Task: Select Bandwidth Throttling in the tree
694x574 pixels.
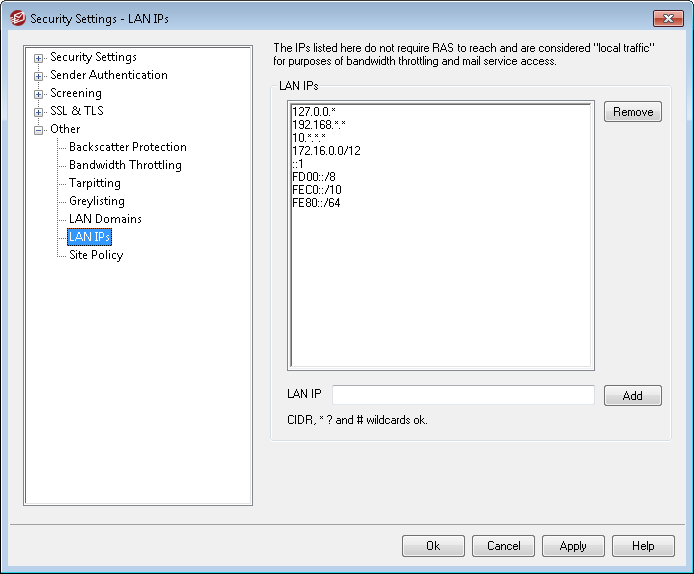Action: point(125,165)
